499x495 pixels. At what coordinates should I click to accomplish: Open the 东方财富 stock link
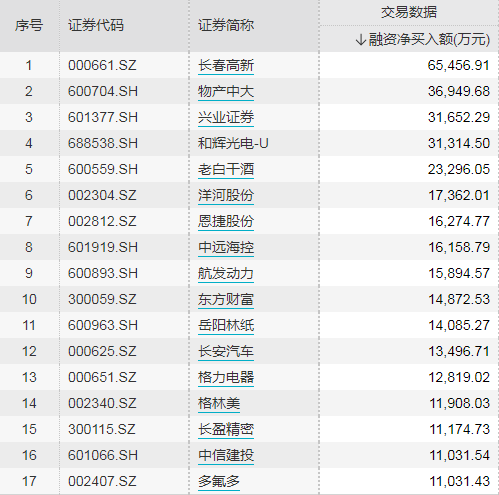pyautogui.click(x=226, y=299)
